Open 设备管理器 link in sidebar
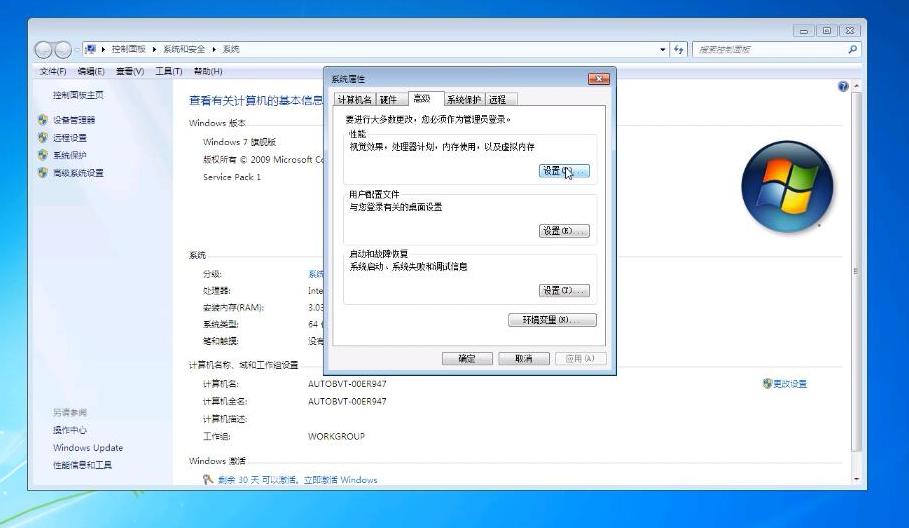This screenshot has width=909, height=528. coord(74,120)
